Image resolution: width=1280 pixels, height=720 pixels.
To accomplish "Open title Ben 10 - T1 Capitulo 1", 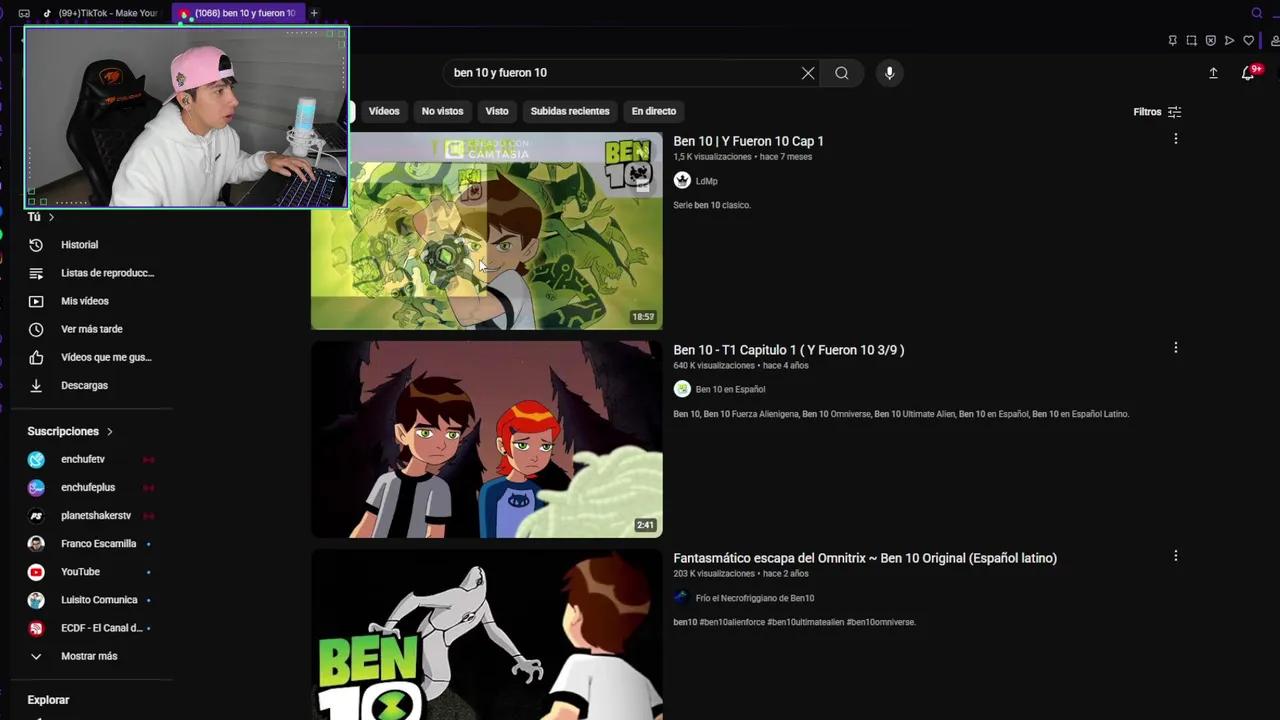I will [789, 350].
